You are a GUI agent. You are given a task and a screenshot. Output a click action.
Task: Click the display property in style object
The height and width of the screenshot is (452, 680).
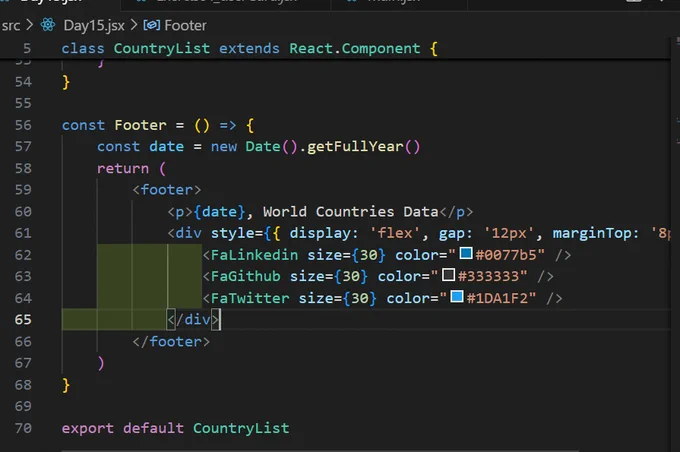point(320,233)
